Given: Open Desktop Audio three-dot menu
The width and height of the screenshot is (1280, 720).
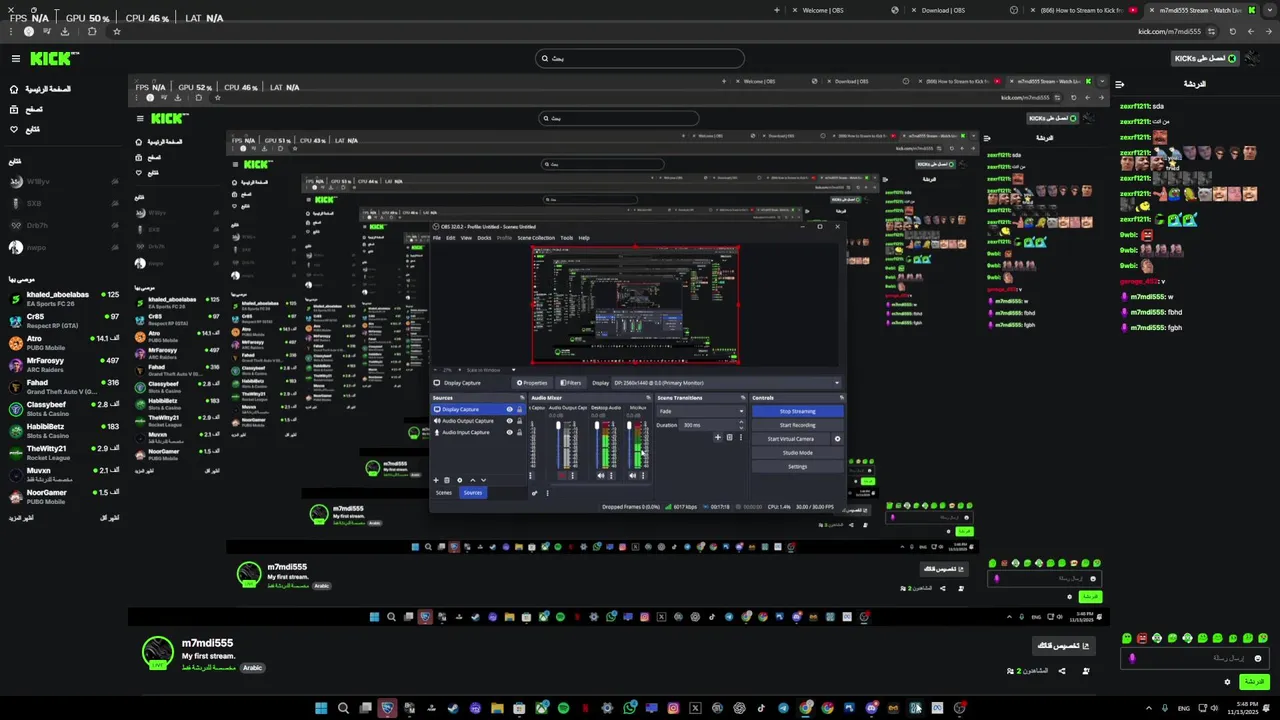Looking at the screenshot, I should pyautogui.click(x=611, y=475).
